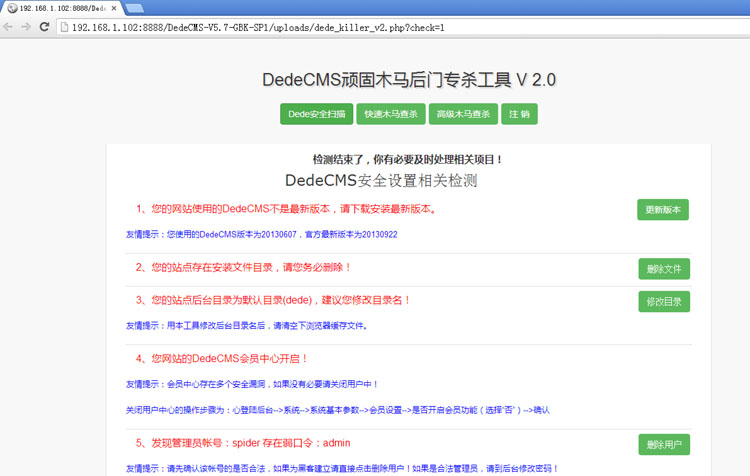Click warning 2 about 安装文件目录

coord(244,267)
